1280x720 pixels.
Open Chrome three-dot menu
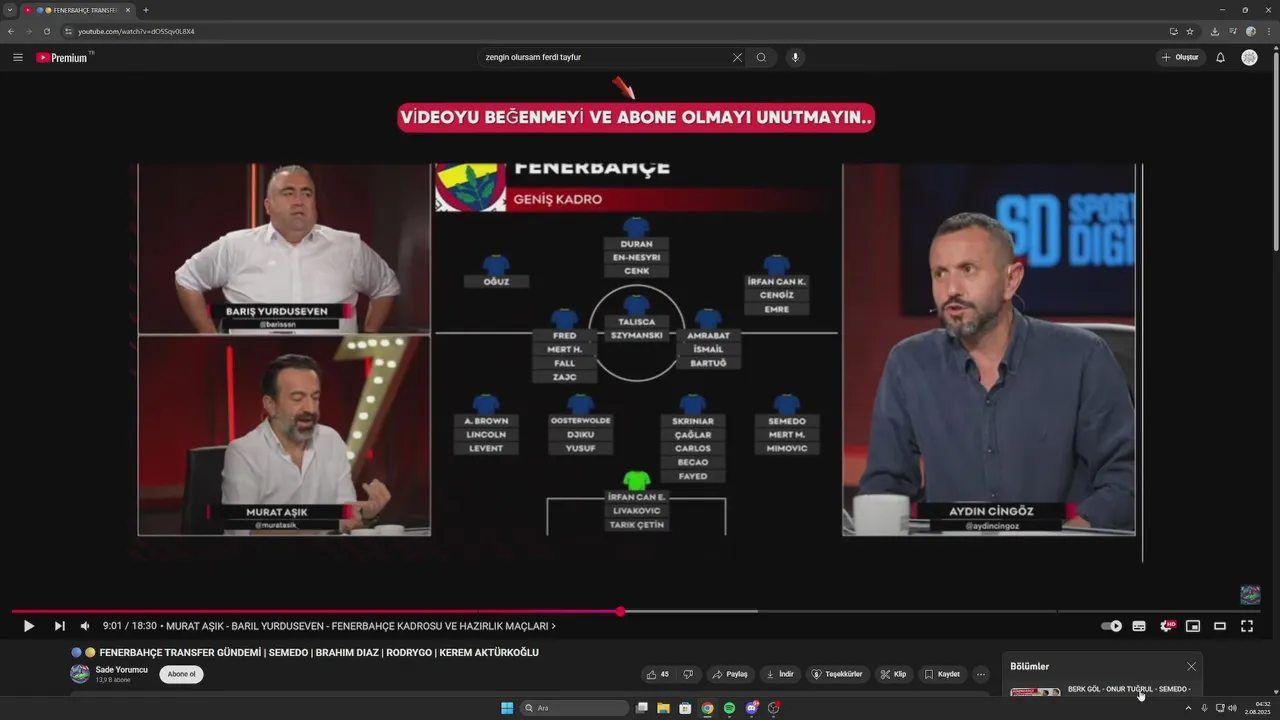1268,31
